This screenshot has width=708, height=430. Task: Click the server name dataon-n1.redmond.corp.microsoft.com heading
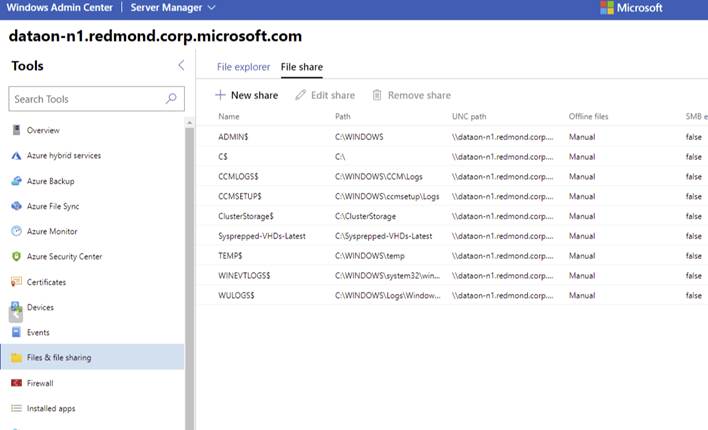(x=155, y=36)
